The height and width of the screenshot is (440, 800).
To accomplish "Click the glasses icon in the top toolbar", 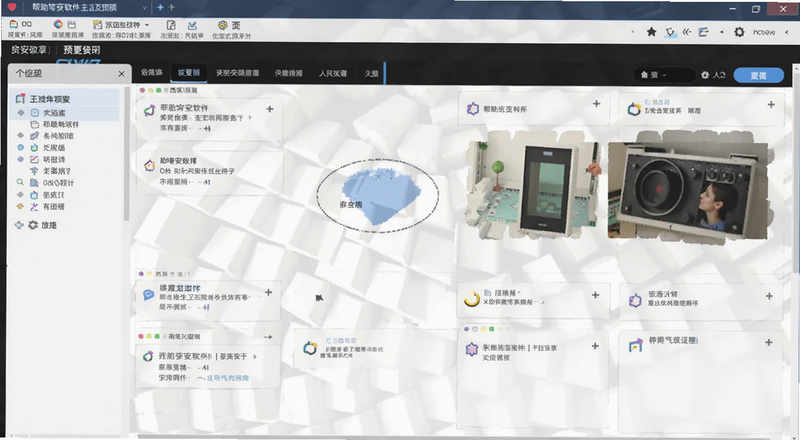I will point(26,24).
